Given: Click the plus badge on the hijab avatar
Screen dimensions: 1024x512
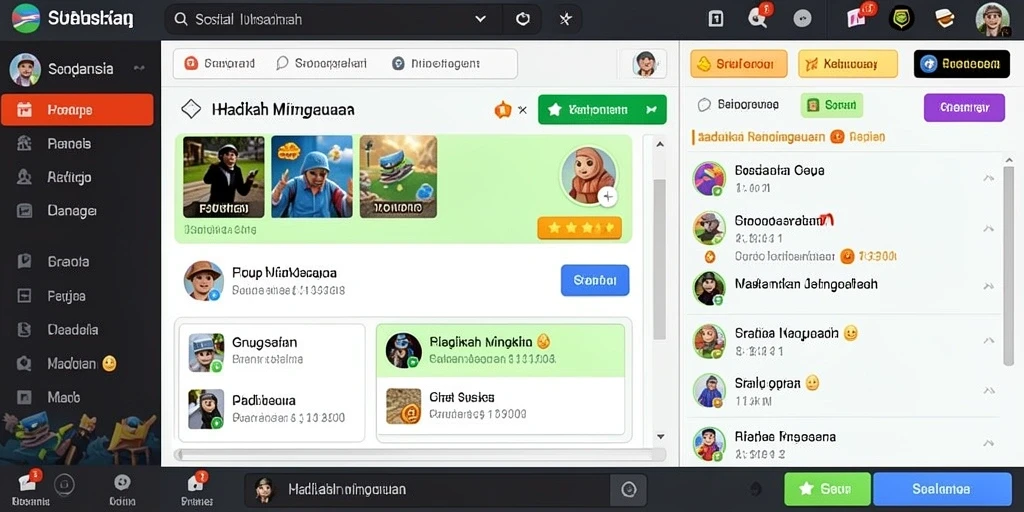Looking at the screenshot, I should click(x=607, y=196).
